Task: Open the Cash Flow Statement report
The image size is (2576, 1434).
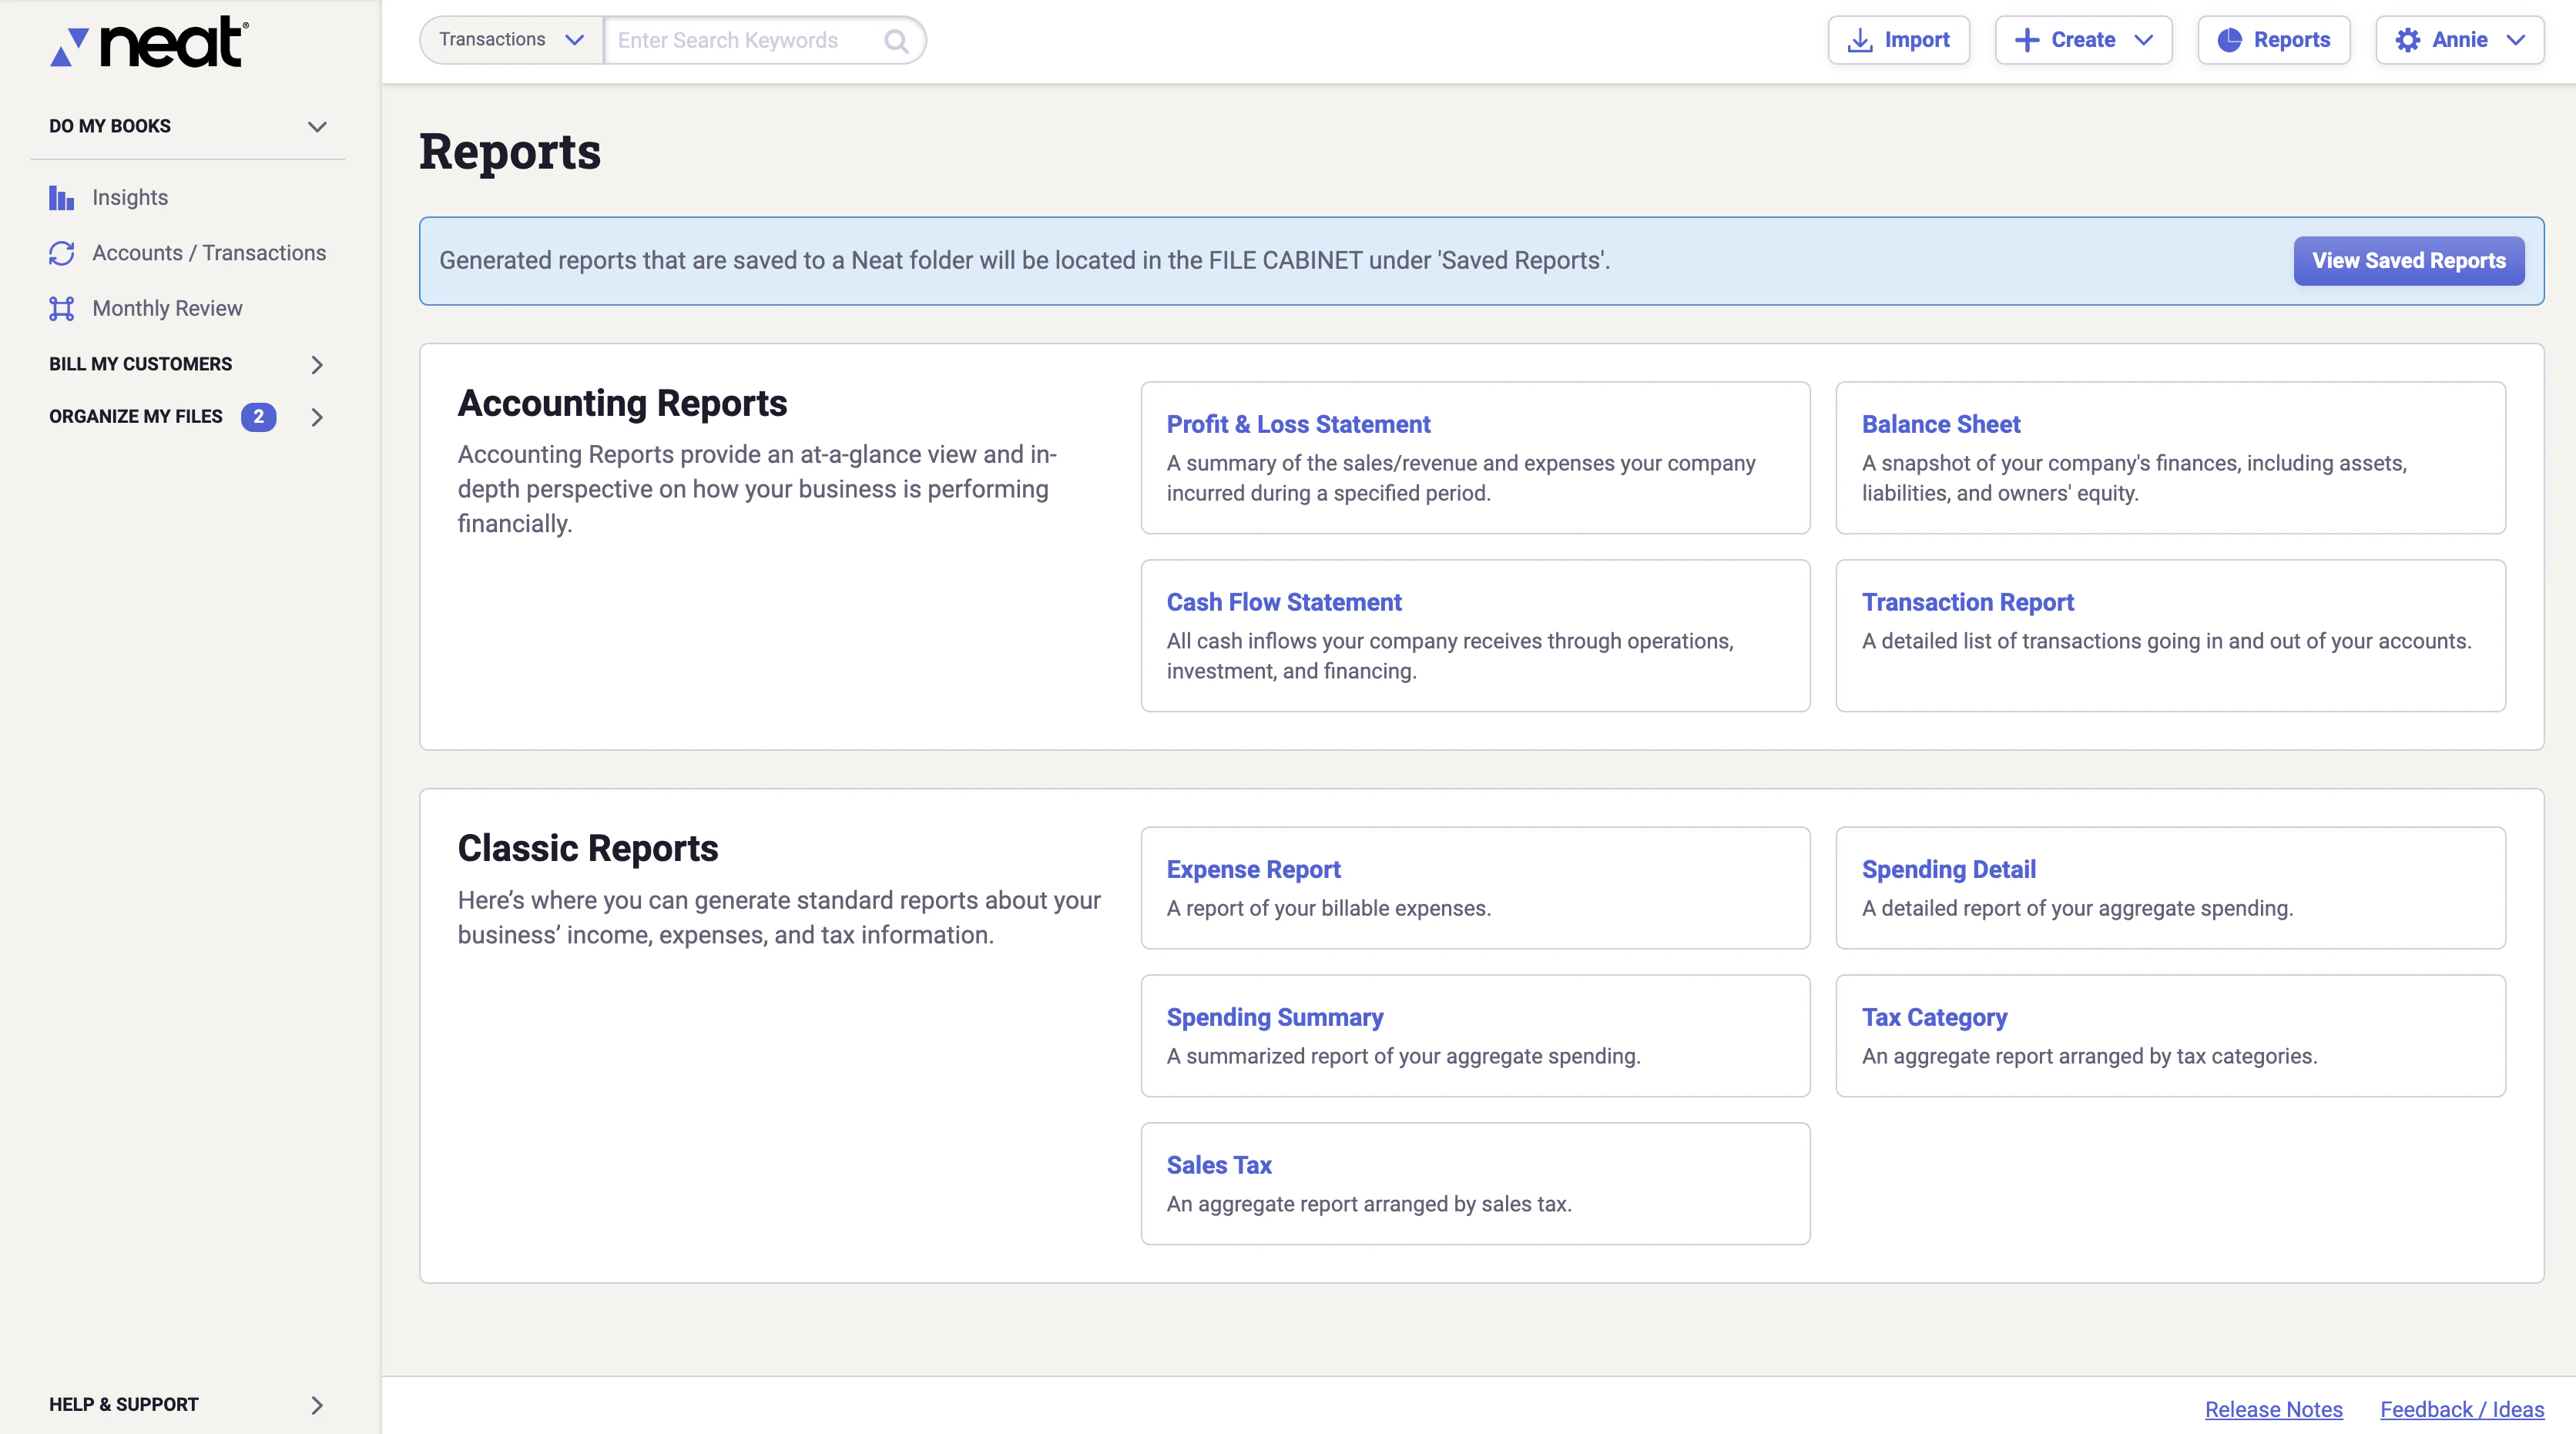Action: coord(1283,602)
